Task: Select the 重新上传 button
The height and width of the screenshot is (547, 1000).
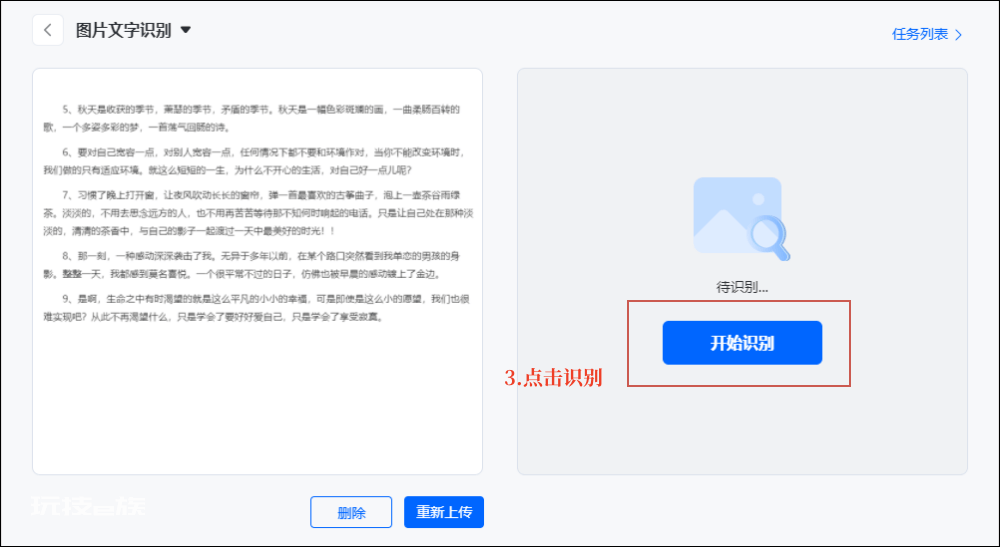Action: click(444, 512)
